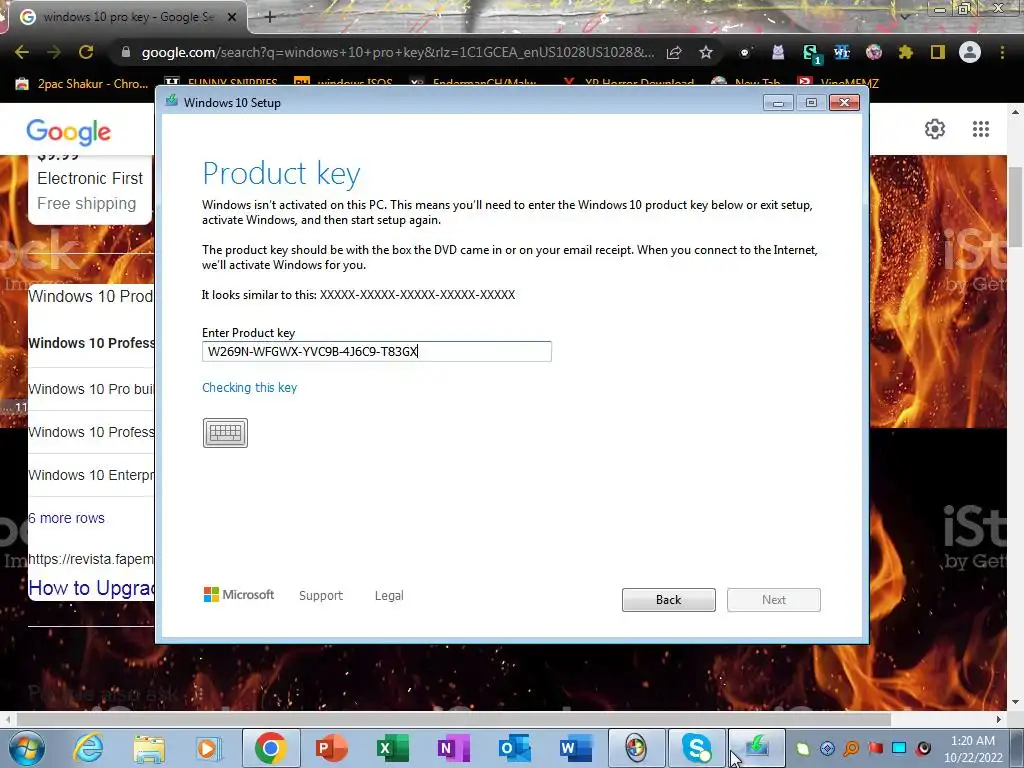Switch to Windows 10 Setup taskbar button
Viewport: 1024px width, 768px height.
click(x=757, y=748)
